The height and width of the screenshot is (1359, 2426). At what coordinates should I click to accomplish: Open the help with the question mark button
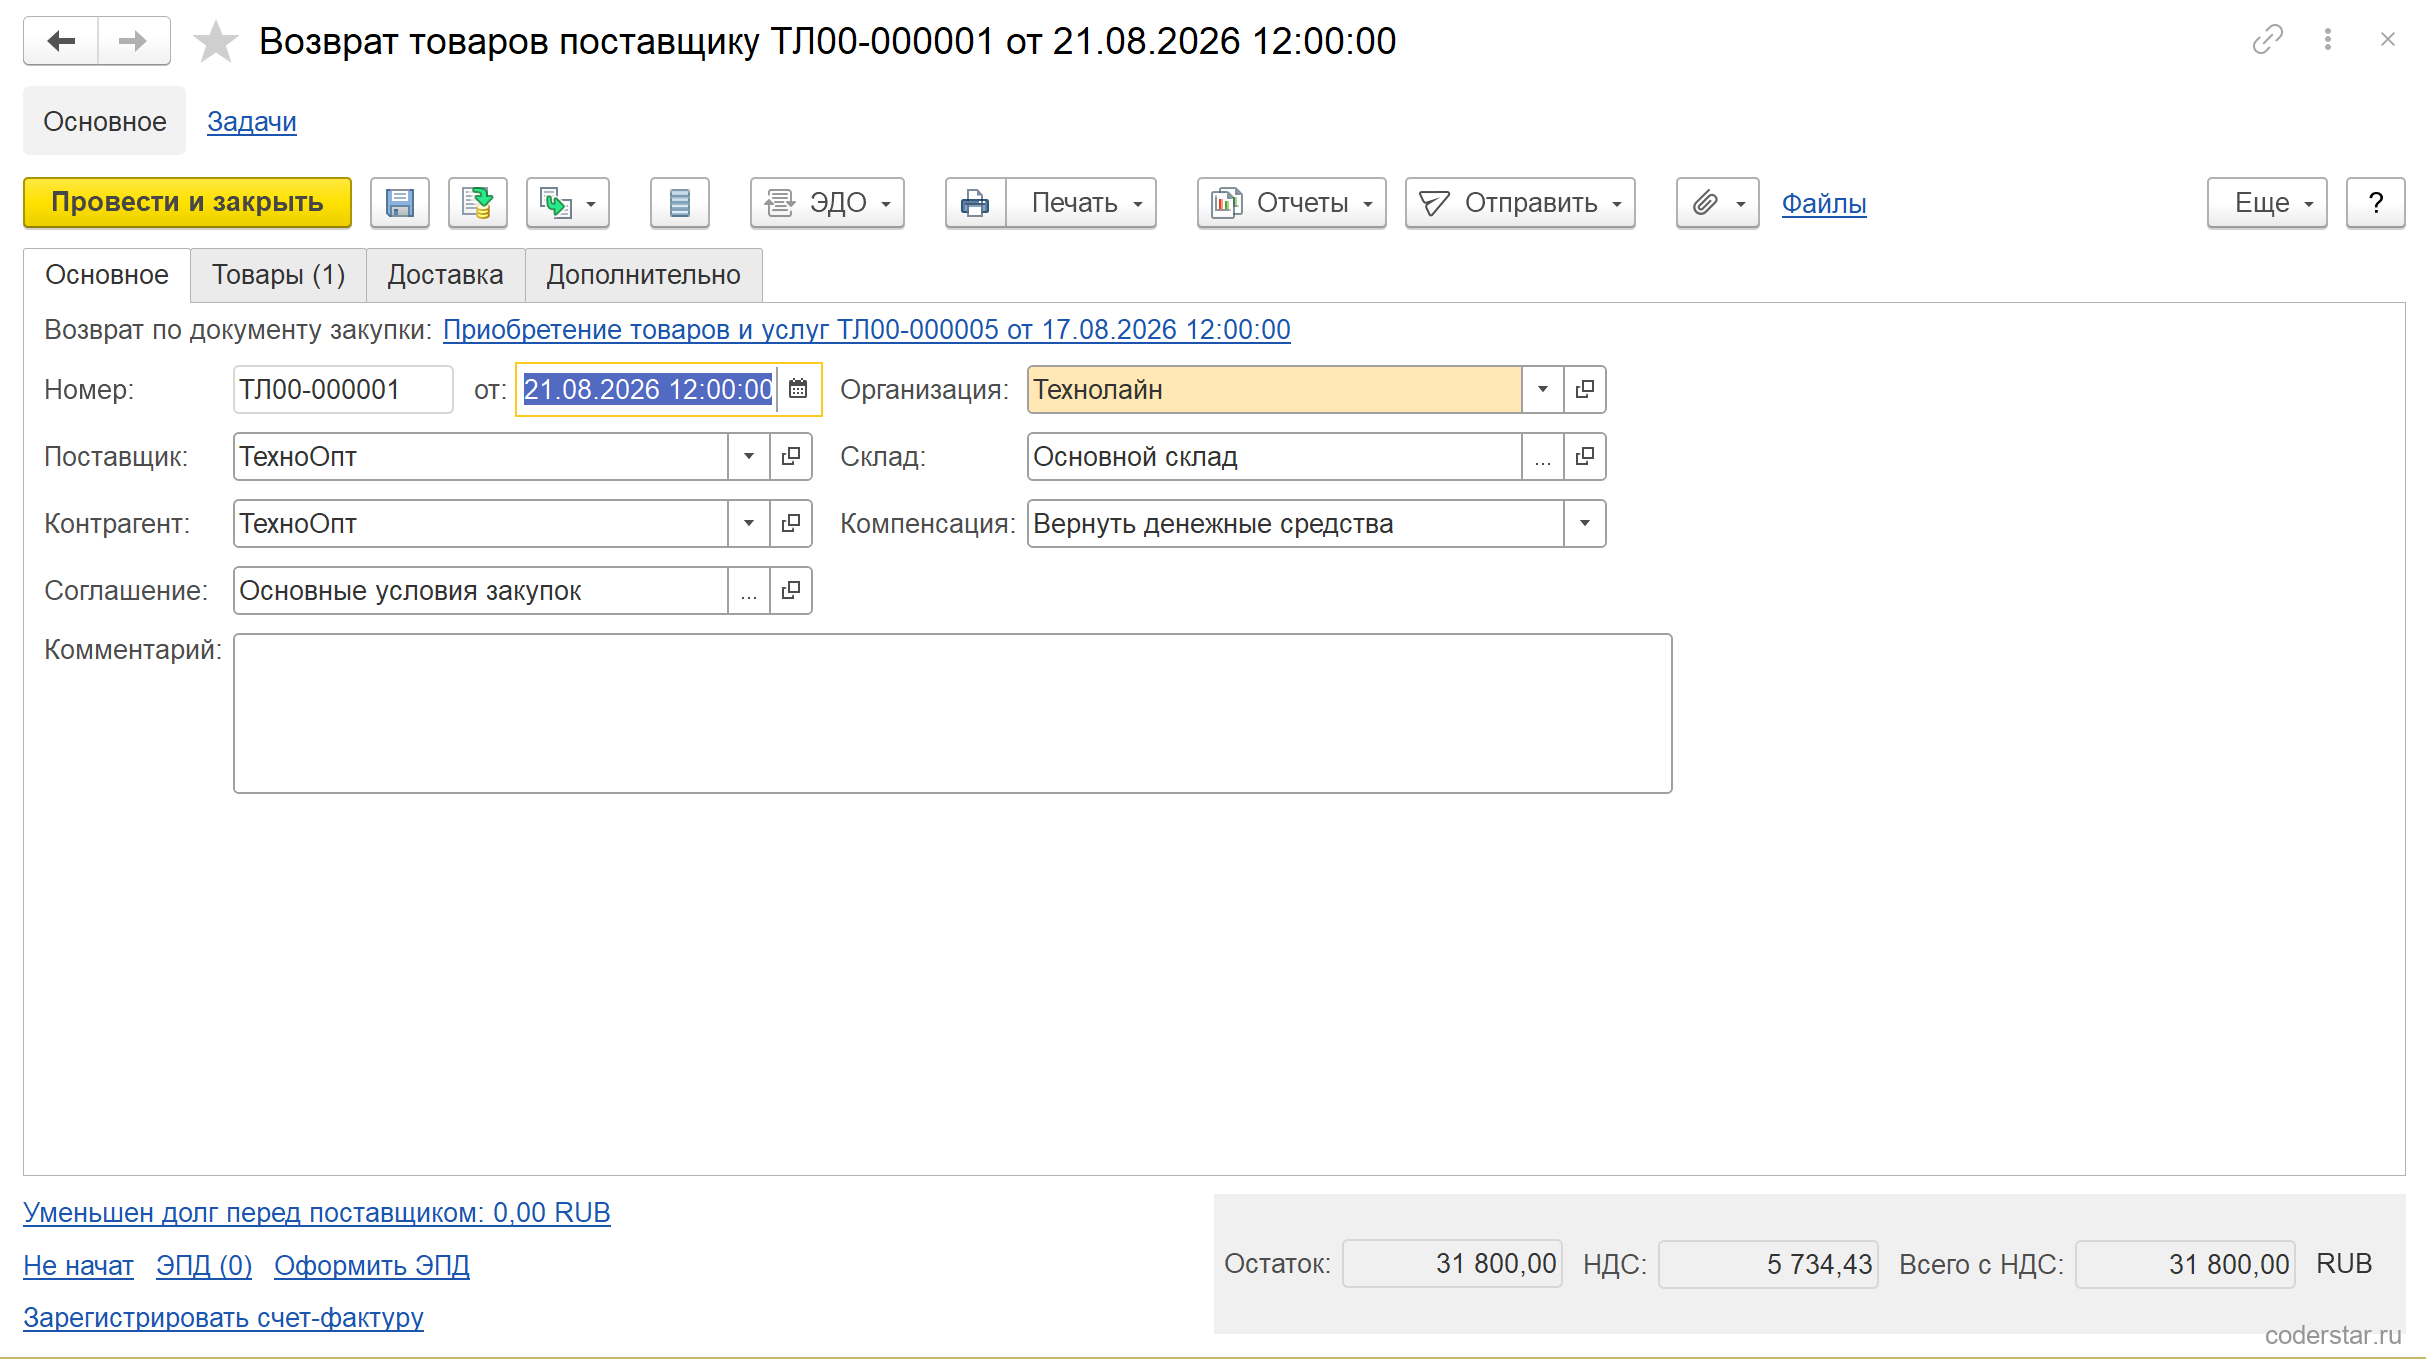click(2376, 203)
